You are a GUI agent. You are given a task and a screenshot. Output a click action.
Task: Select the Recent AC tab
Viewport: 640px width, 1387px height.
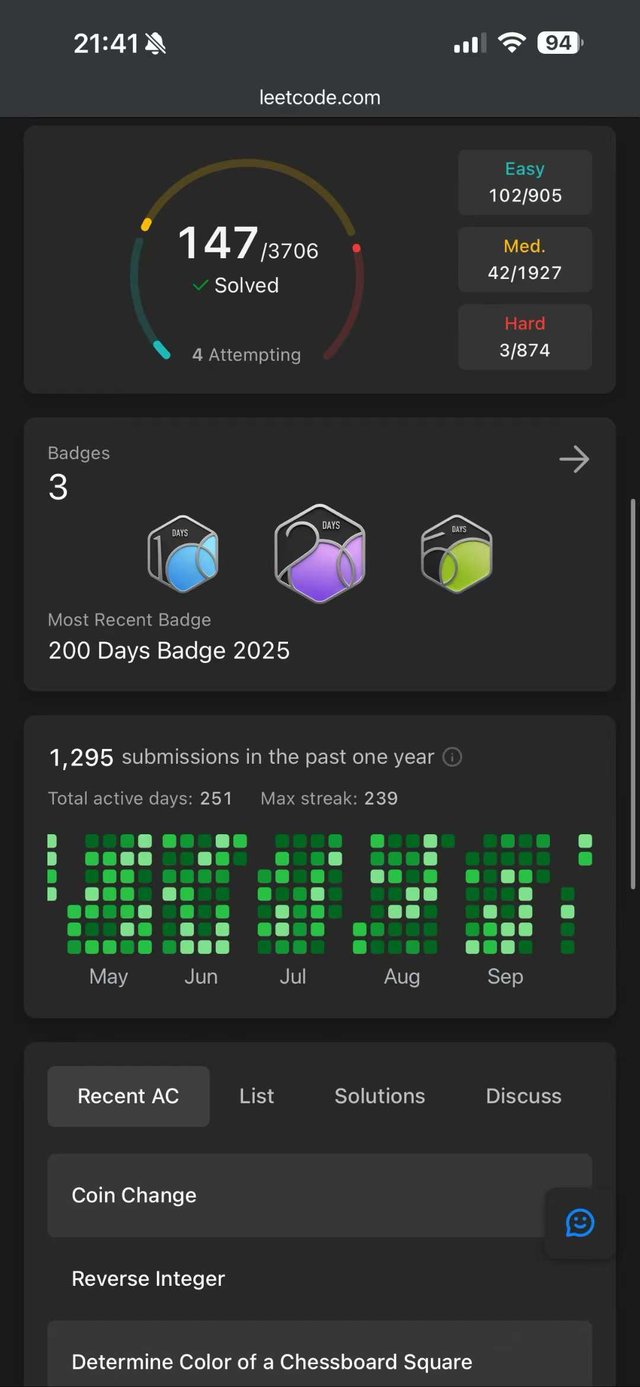pyautogui.click(x=128, y=1096)
